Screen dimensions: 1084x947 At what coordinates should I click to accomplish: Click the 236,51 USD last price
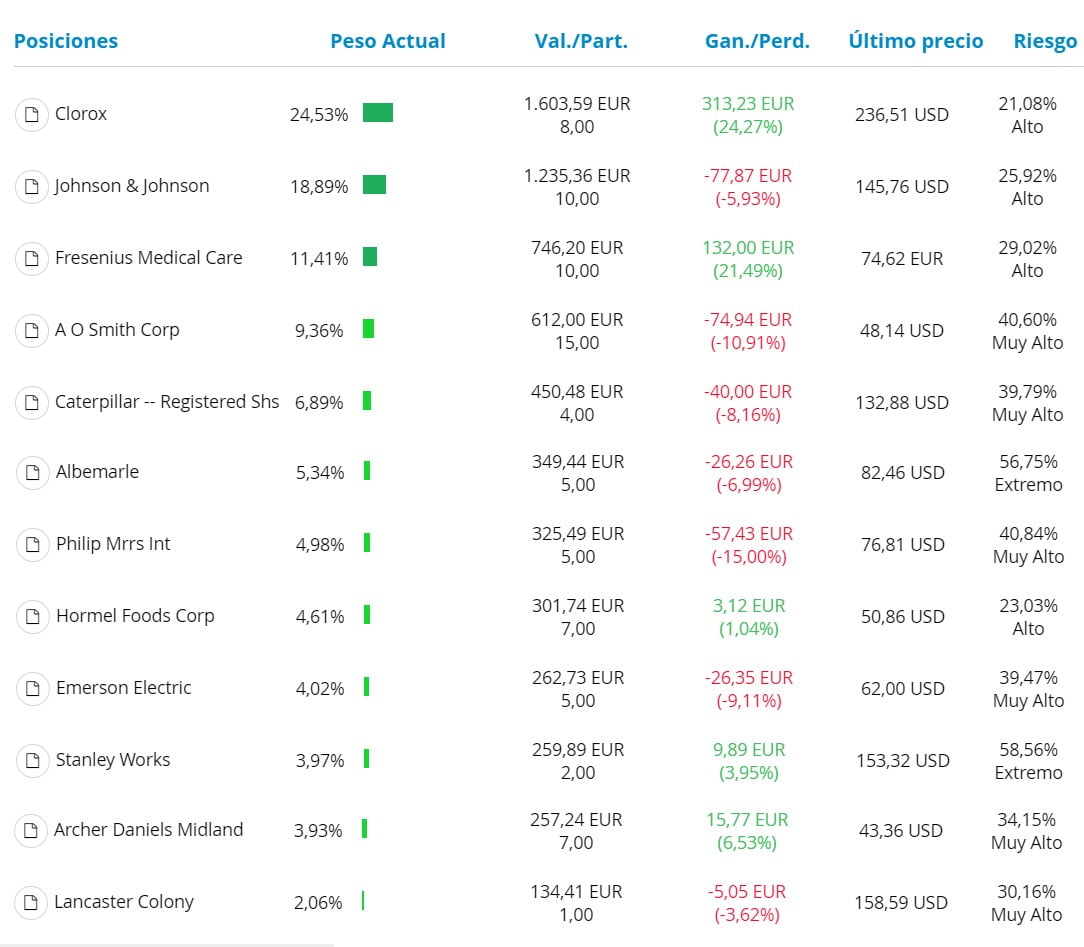901,115
